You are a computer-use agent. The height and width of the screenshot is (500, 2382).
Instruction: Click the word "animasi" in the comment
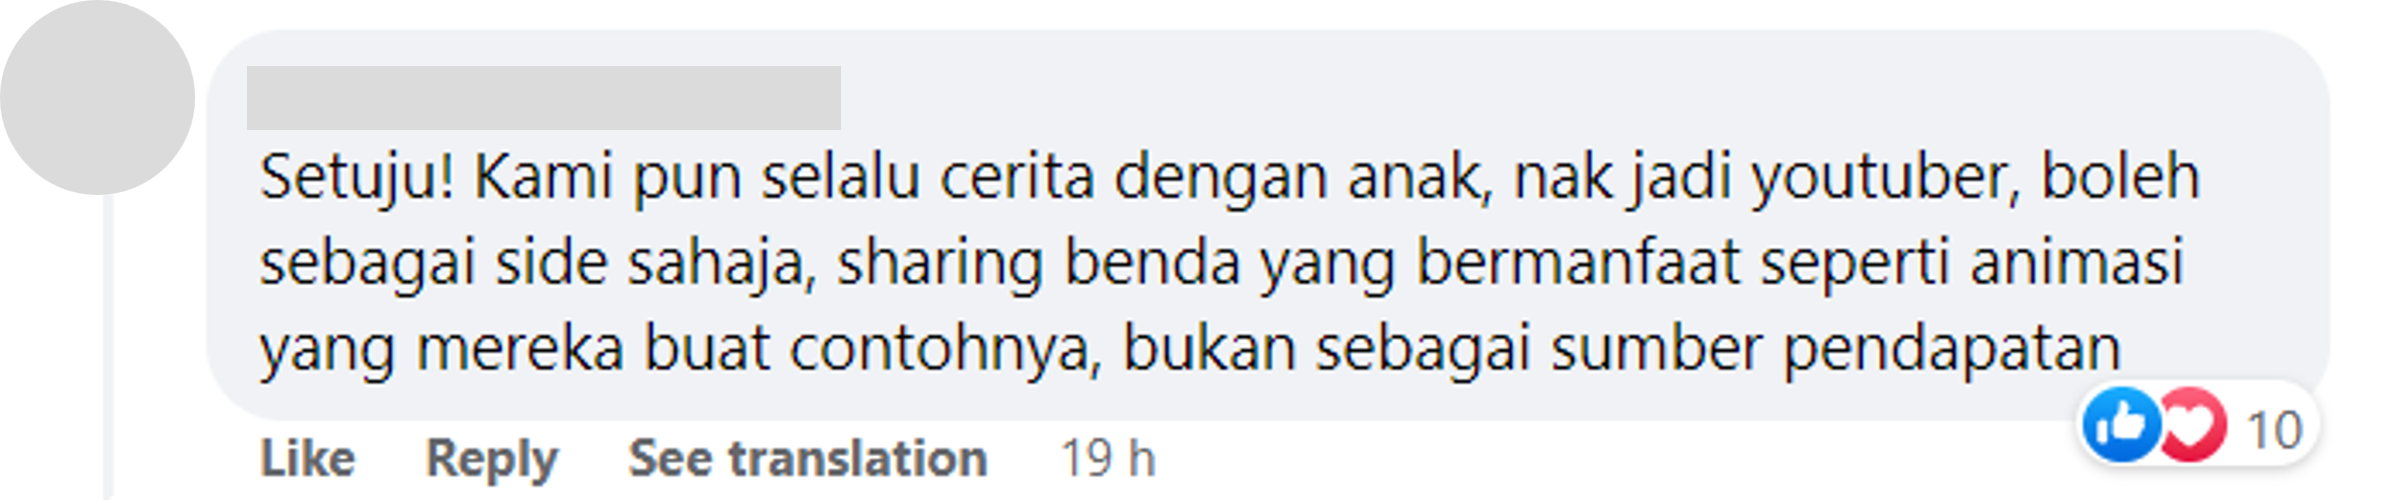(x=2076, y=264)
